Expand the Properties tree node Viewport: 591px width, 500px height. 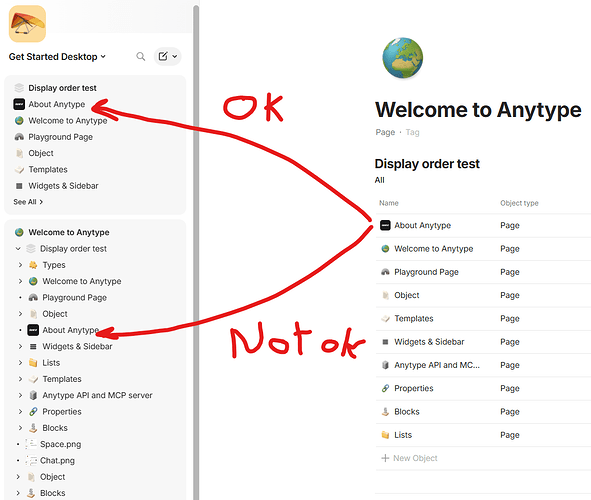[x=20, y=411]
